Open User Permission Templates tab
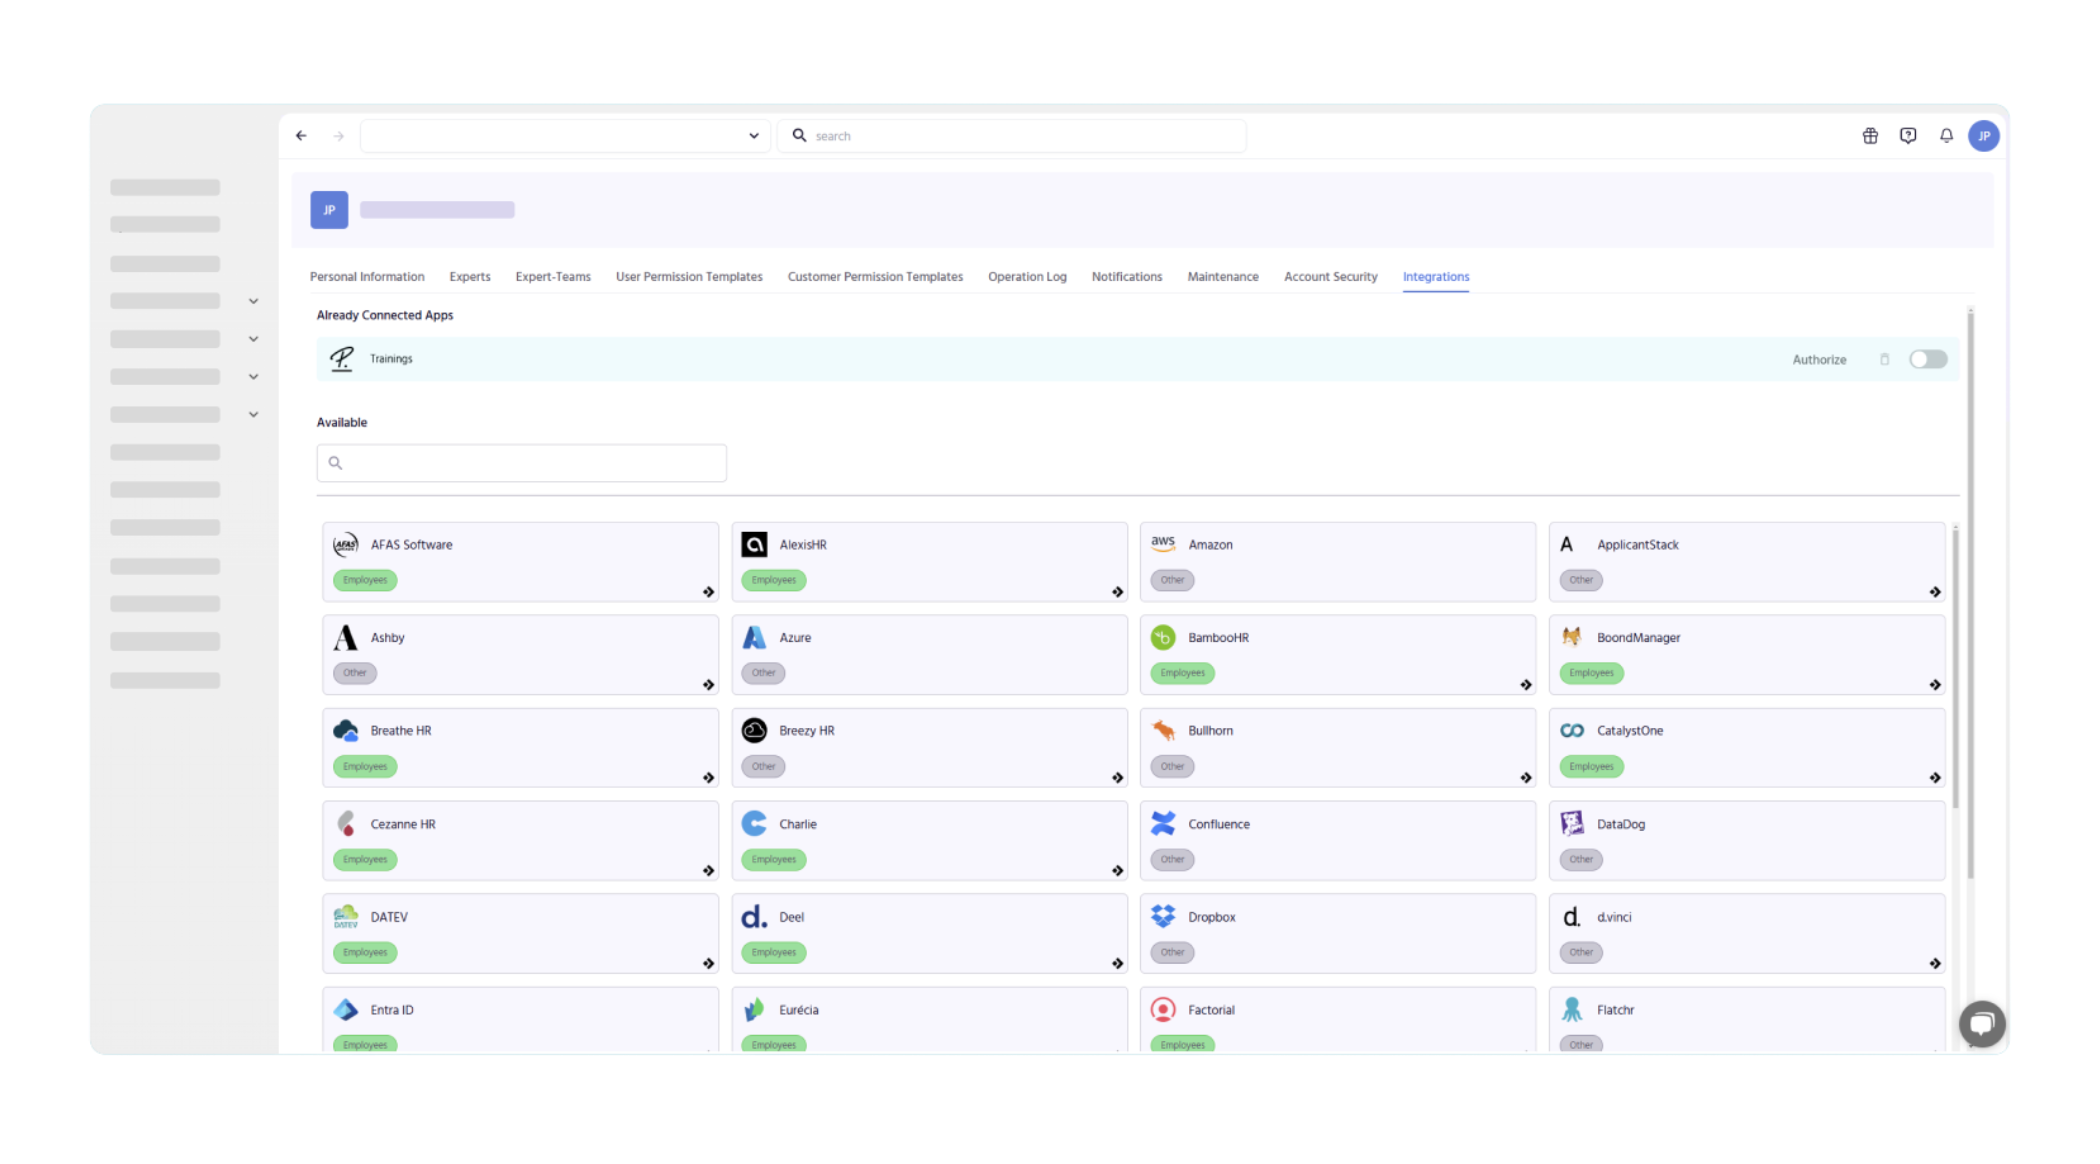 click(689, 277)
